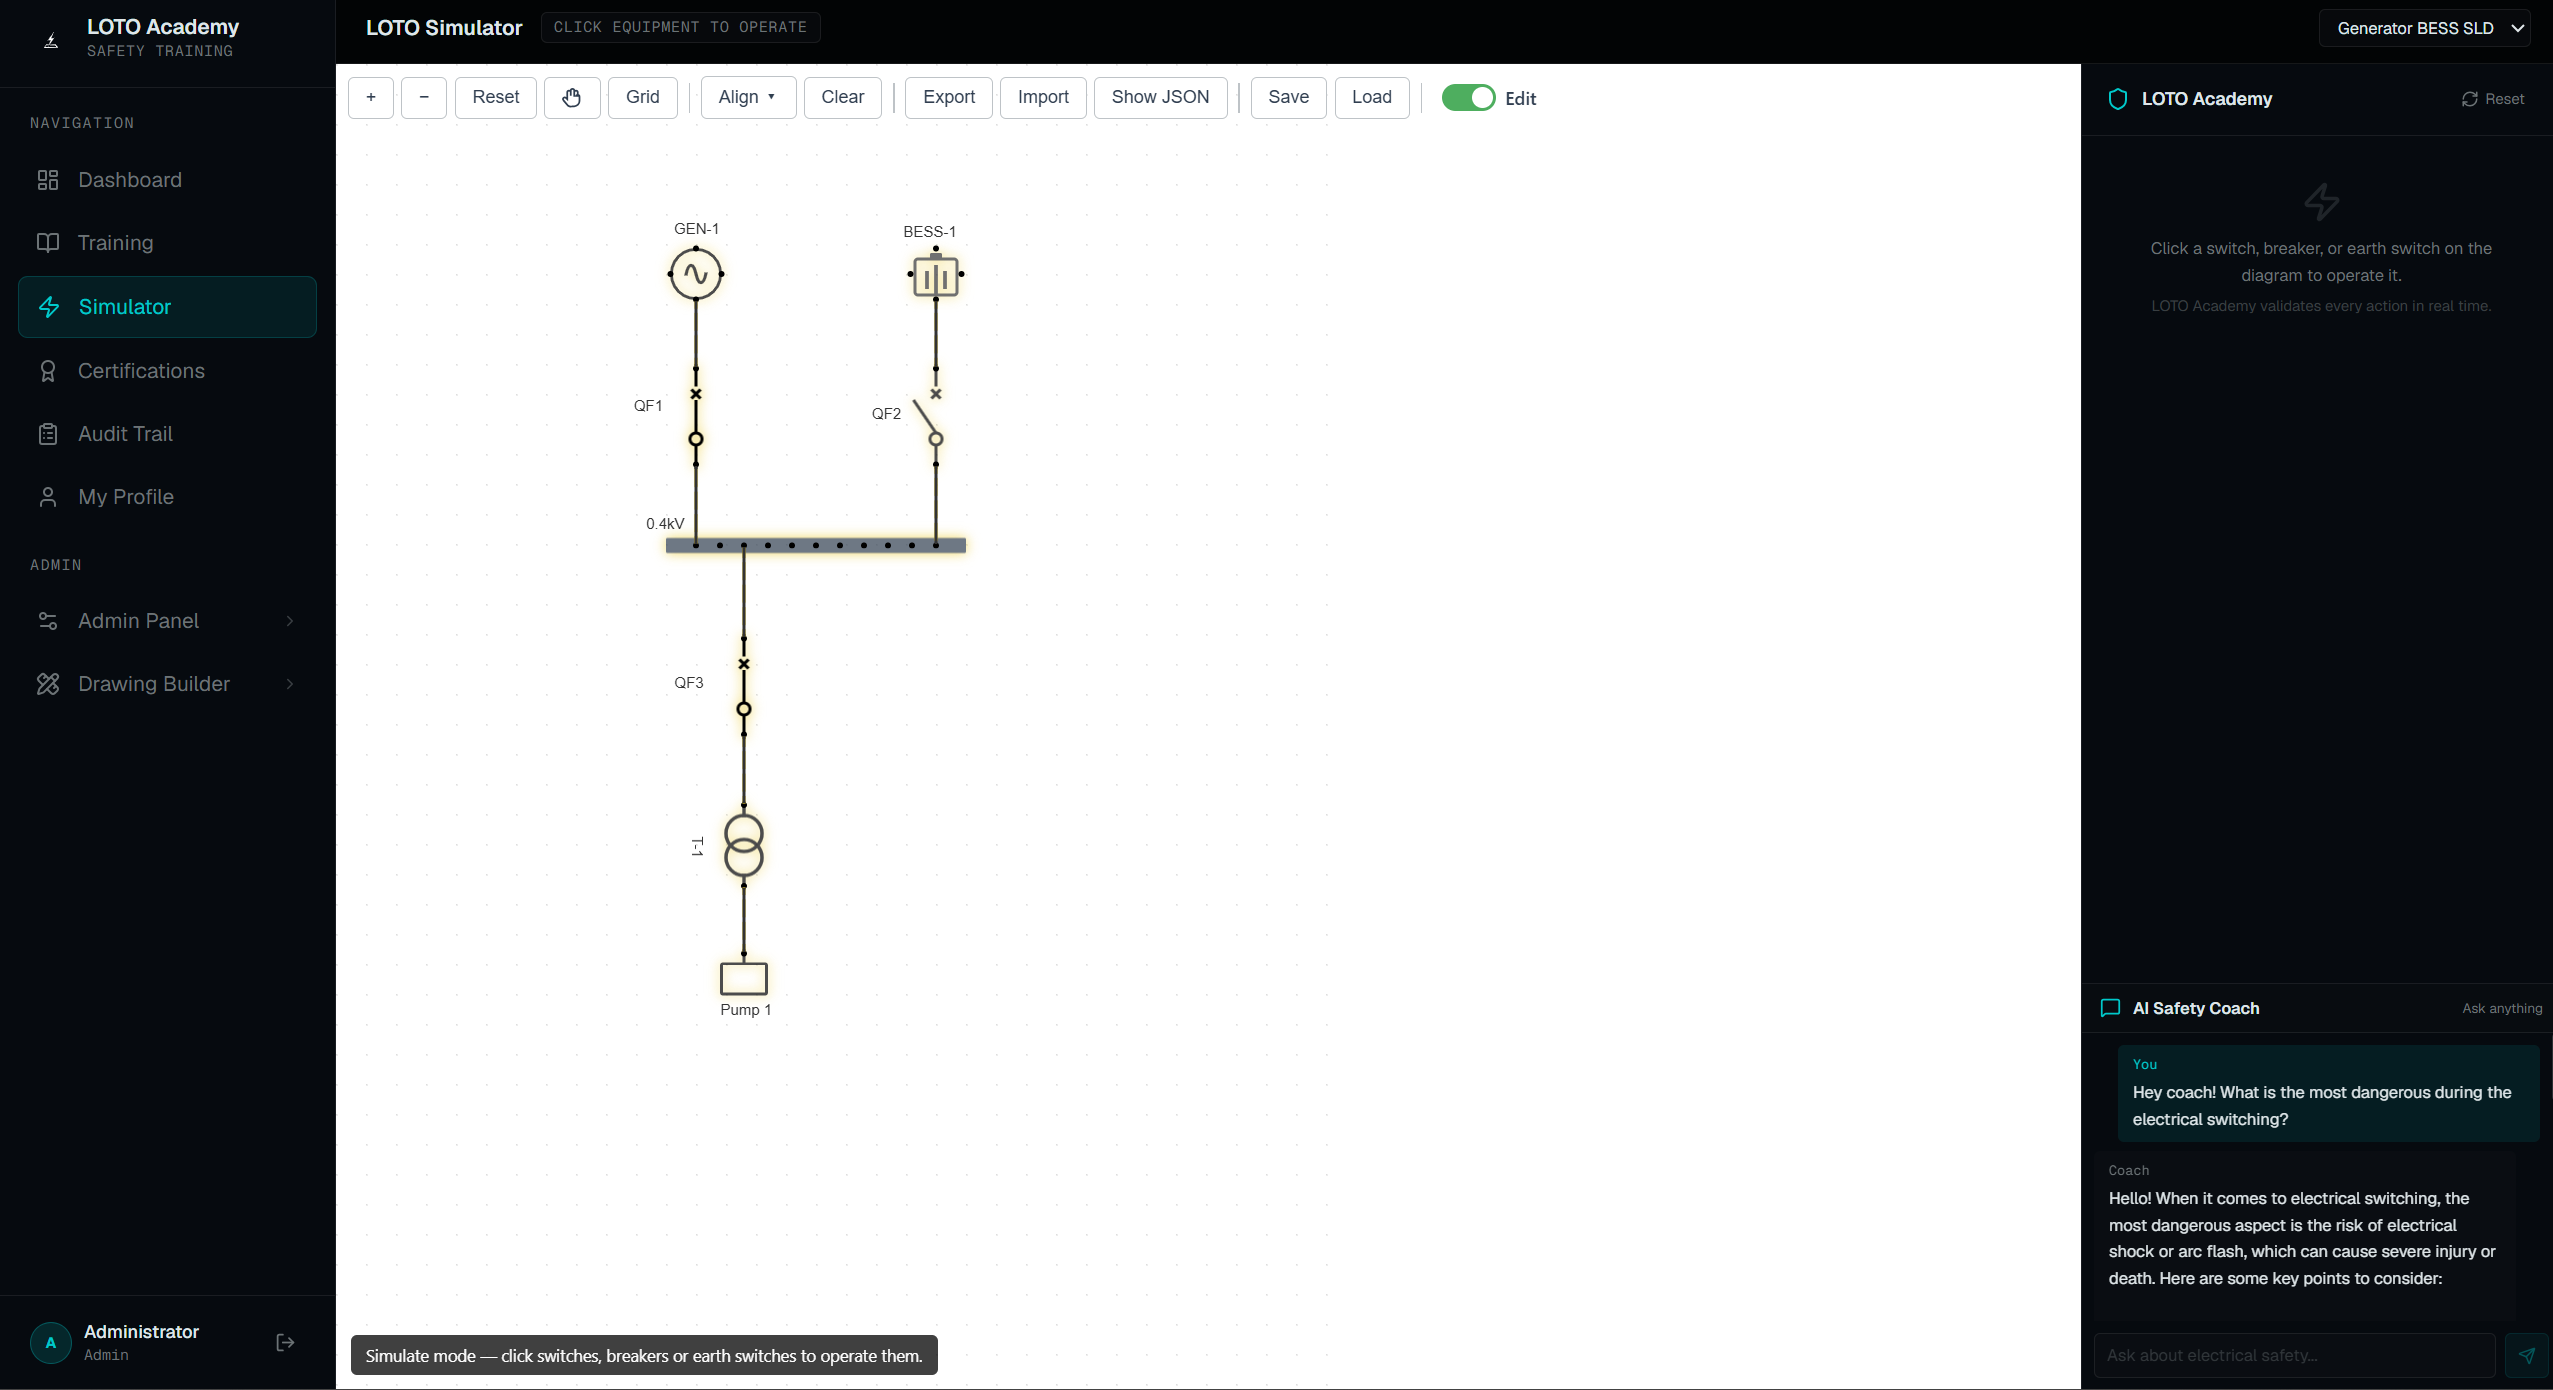Click the My Profile person icon
Screen dimensions: 2553x1390
(48, 497)
